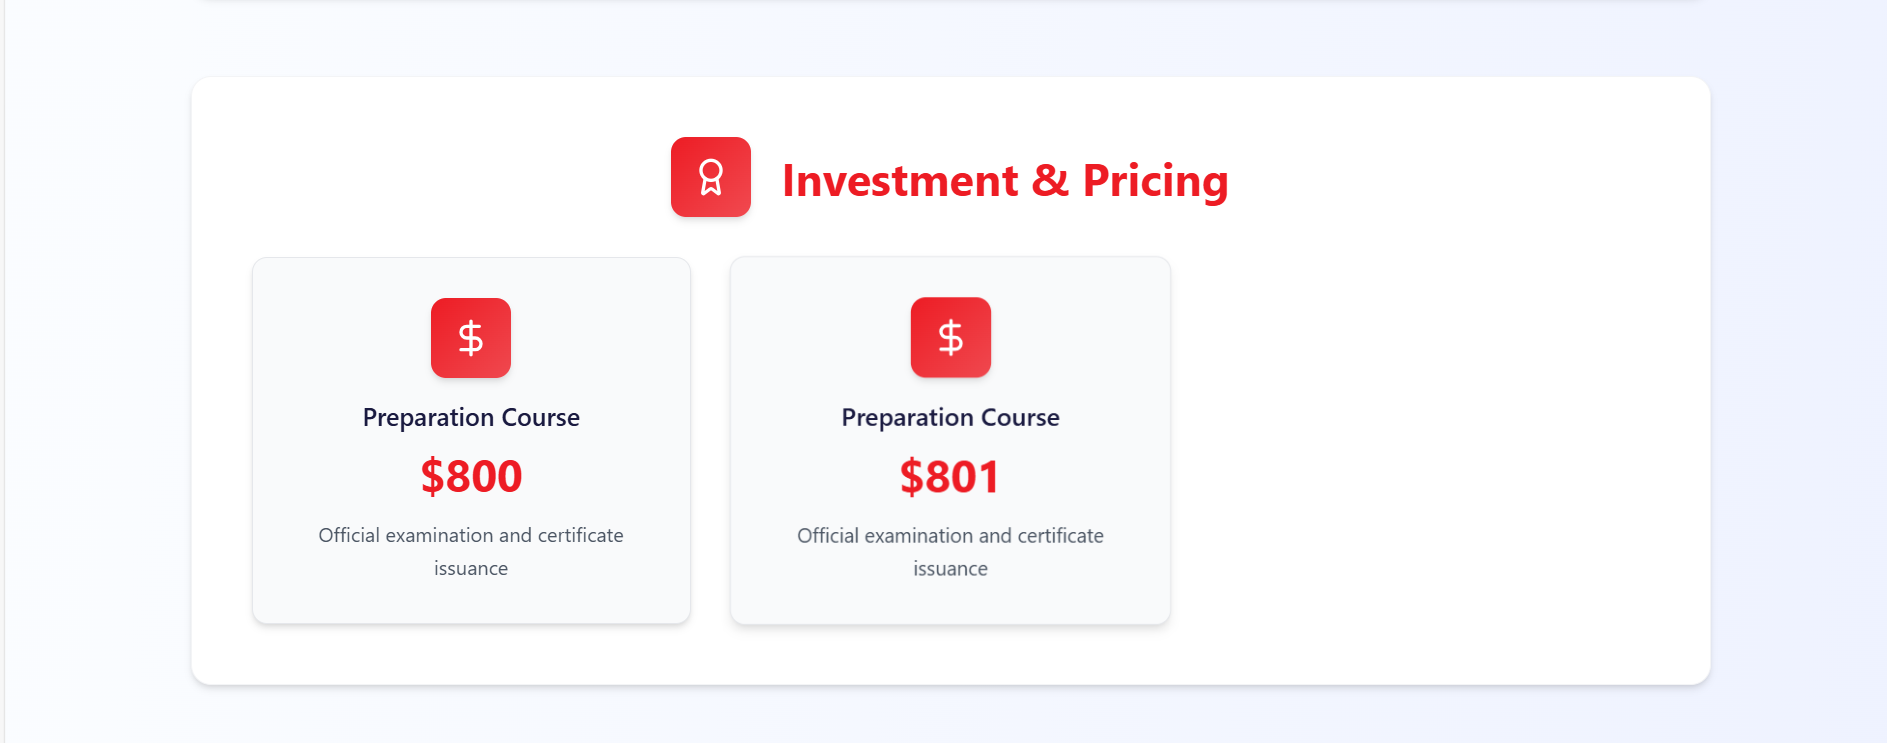Click the word issuance in the $800 card
The width and height of the screenshot is (1887, 743).
pos(471,568)
